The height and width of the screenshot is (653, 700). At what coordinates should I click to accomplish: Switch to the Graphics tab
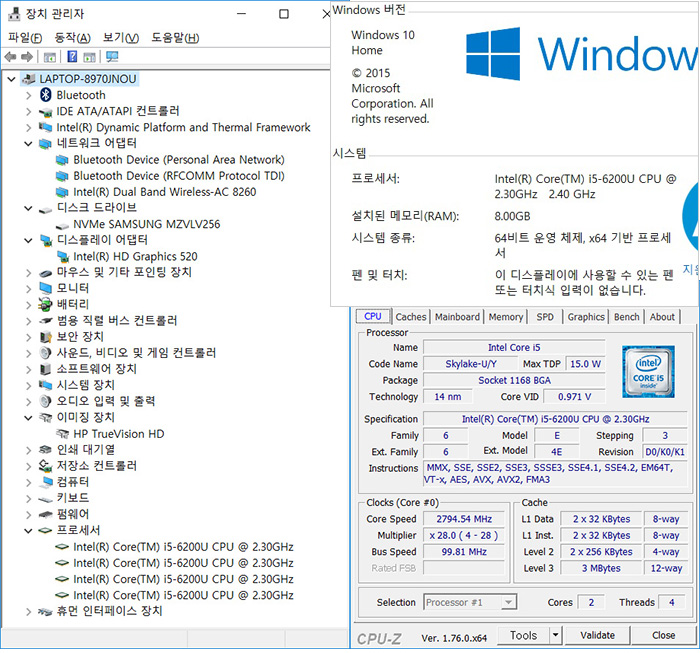coord(586,317)
